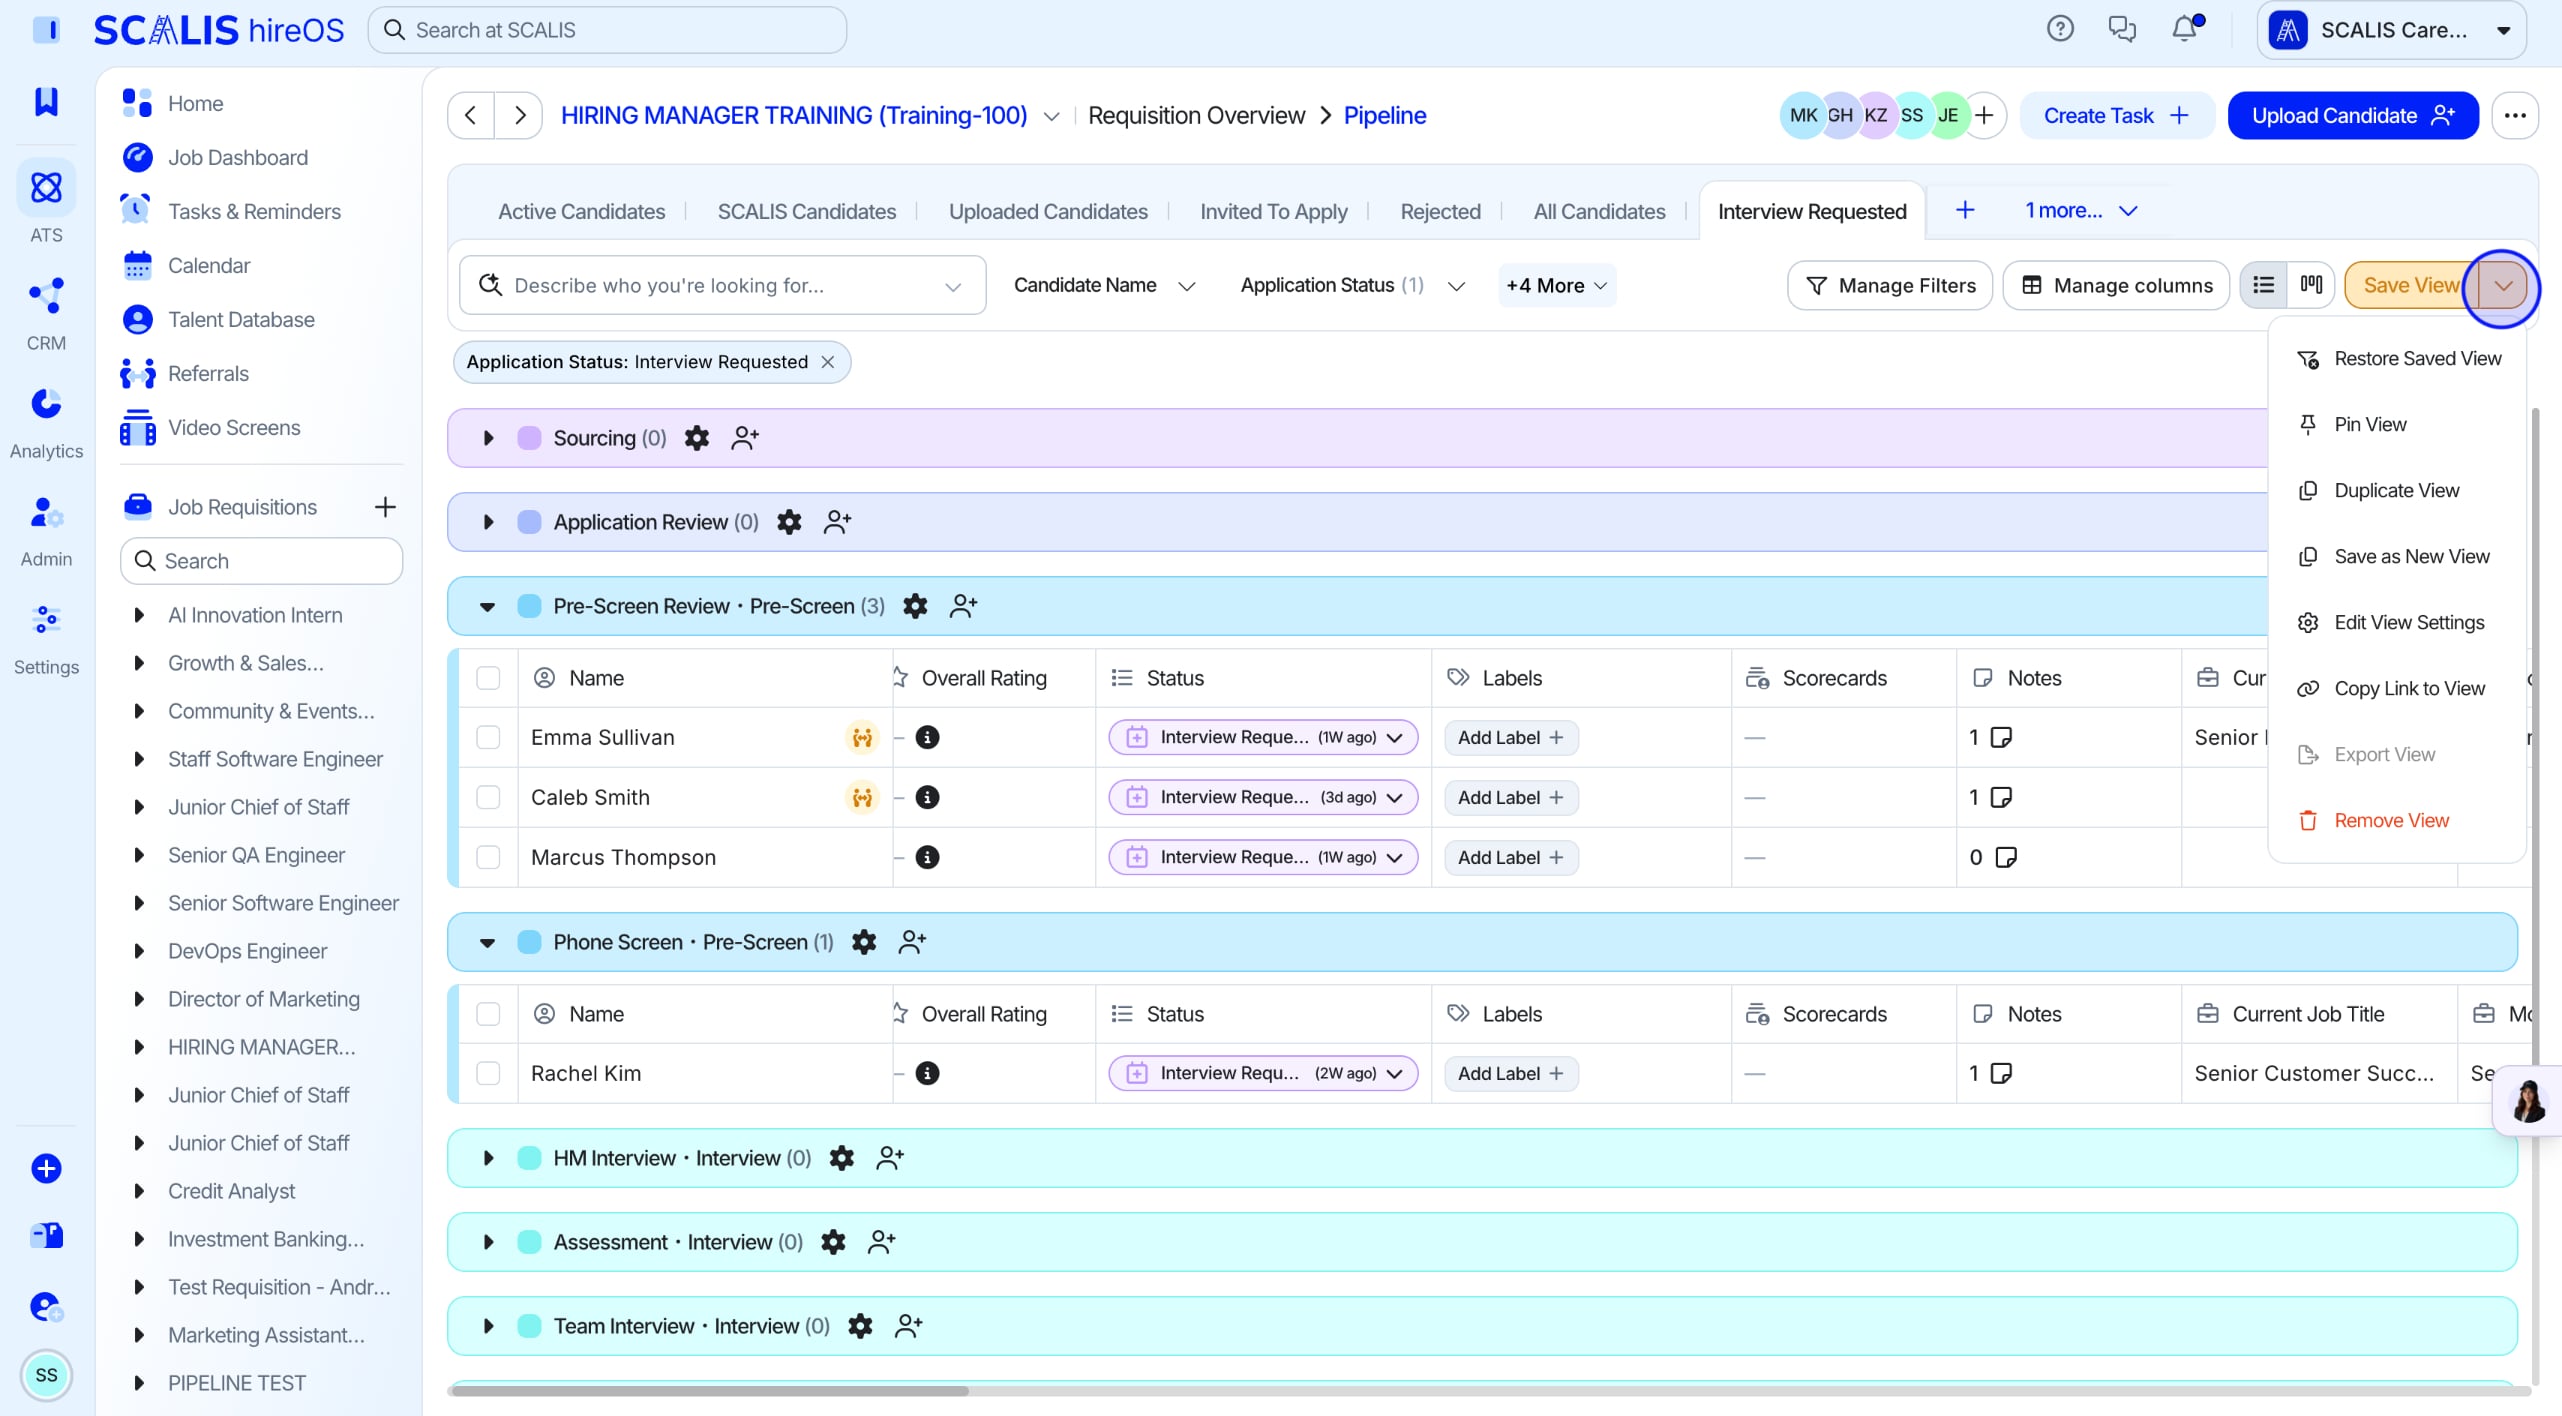The image size is (2562, 1416).
Task: Select Emma Sullivan's row checkbox
Action: click(x=488, y=737)
